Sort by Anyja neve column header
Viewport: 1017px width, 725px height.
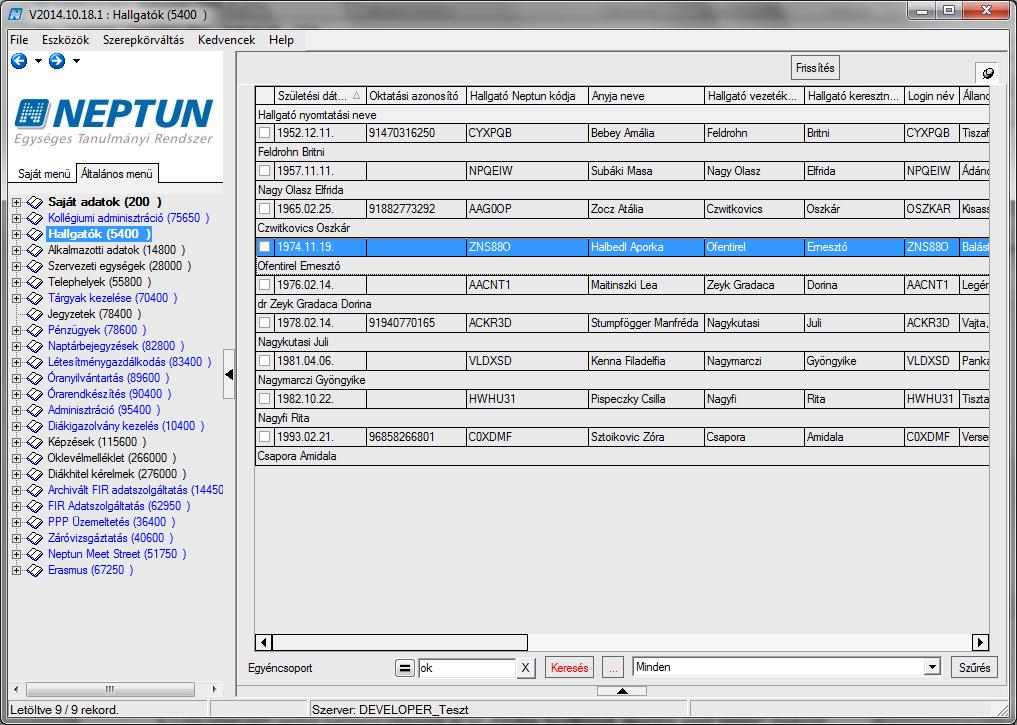pyautogui.click(x=646, y=95)
